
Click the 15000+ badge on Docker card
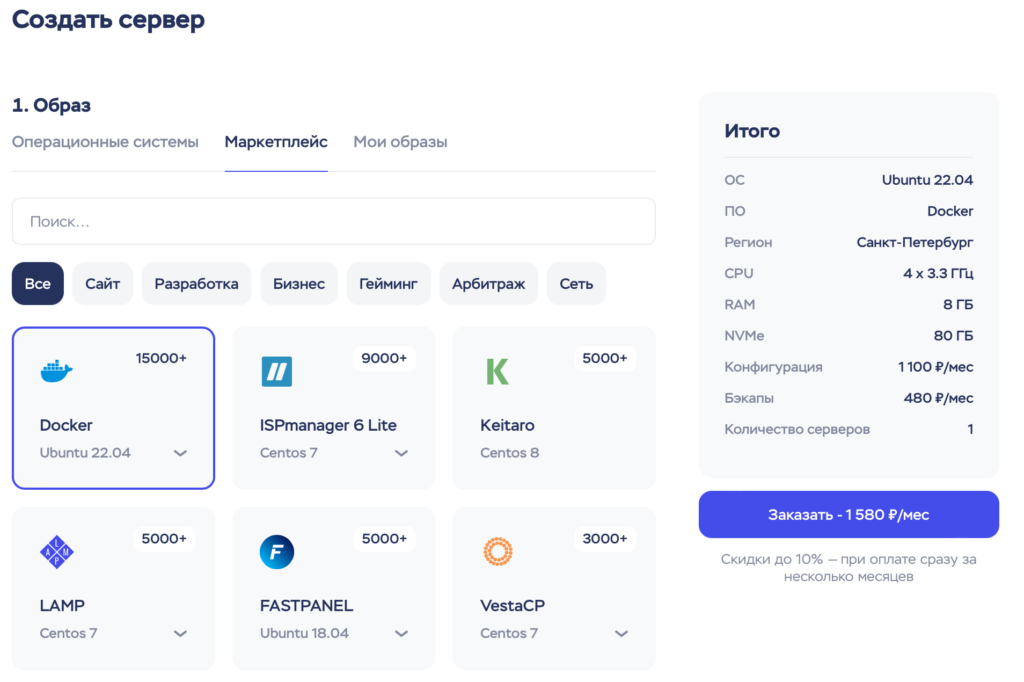(161, 358)
